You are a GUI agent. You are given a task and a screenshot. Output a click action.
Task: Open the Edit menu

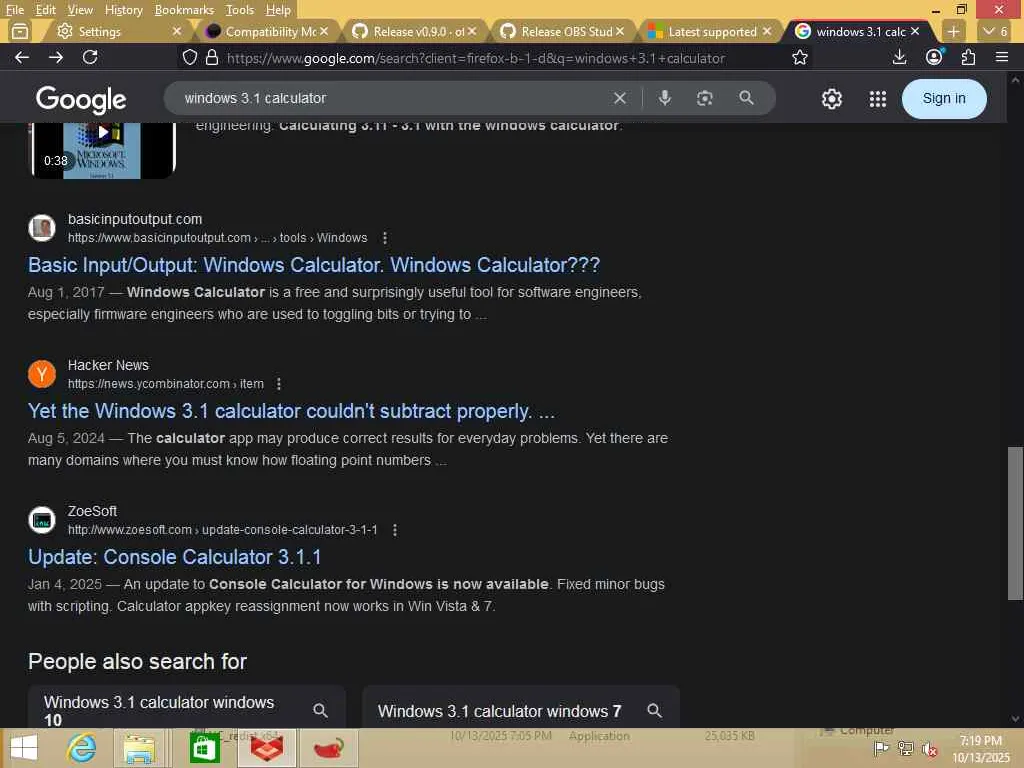45,10
